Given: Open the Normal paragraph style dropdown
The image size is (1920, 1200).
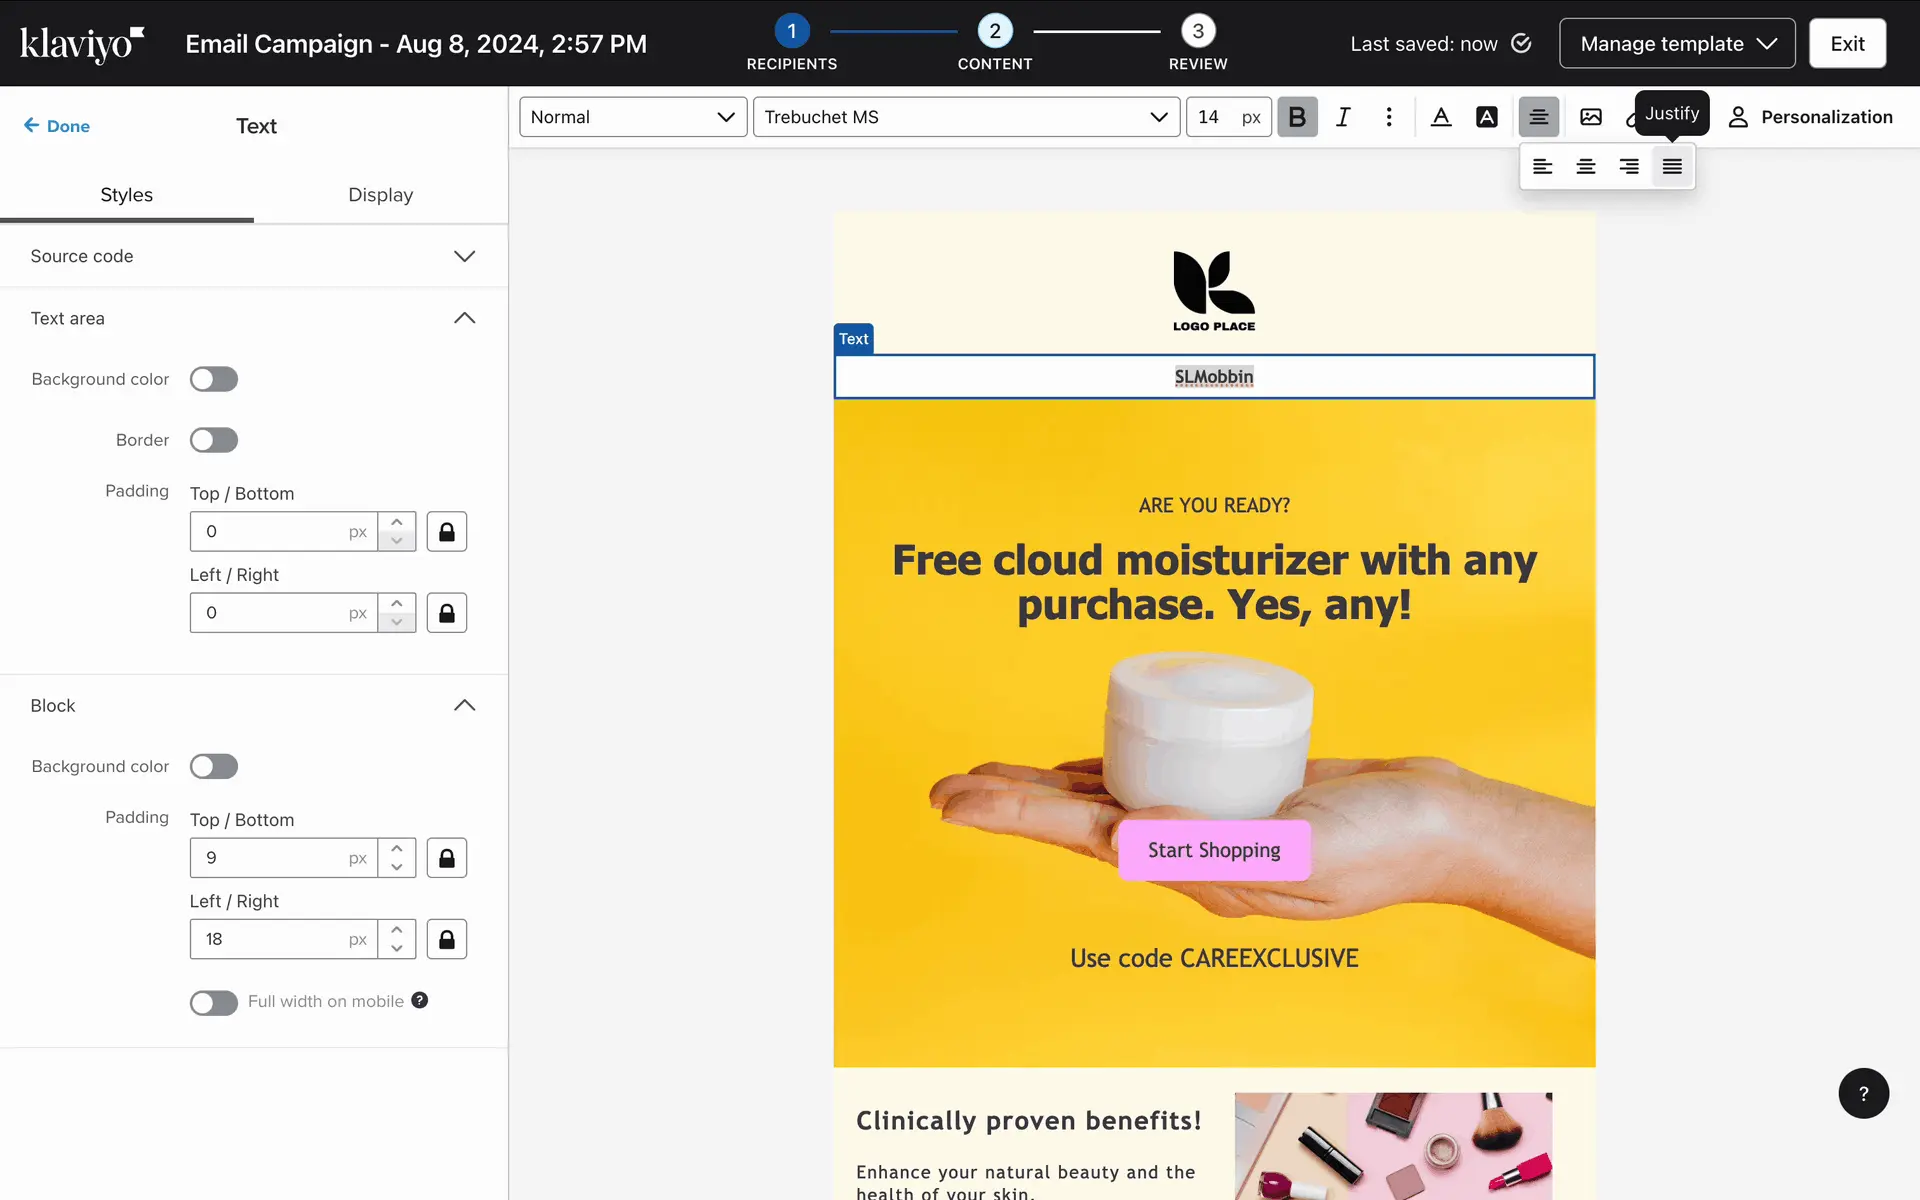Looking at the screenshot, I should click(633, 117).
